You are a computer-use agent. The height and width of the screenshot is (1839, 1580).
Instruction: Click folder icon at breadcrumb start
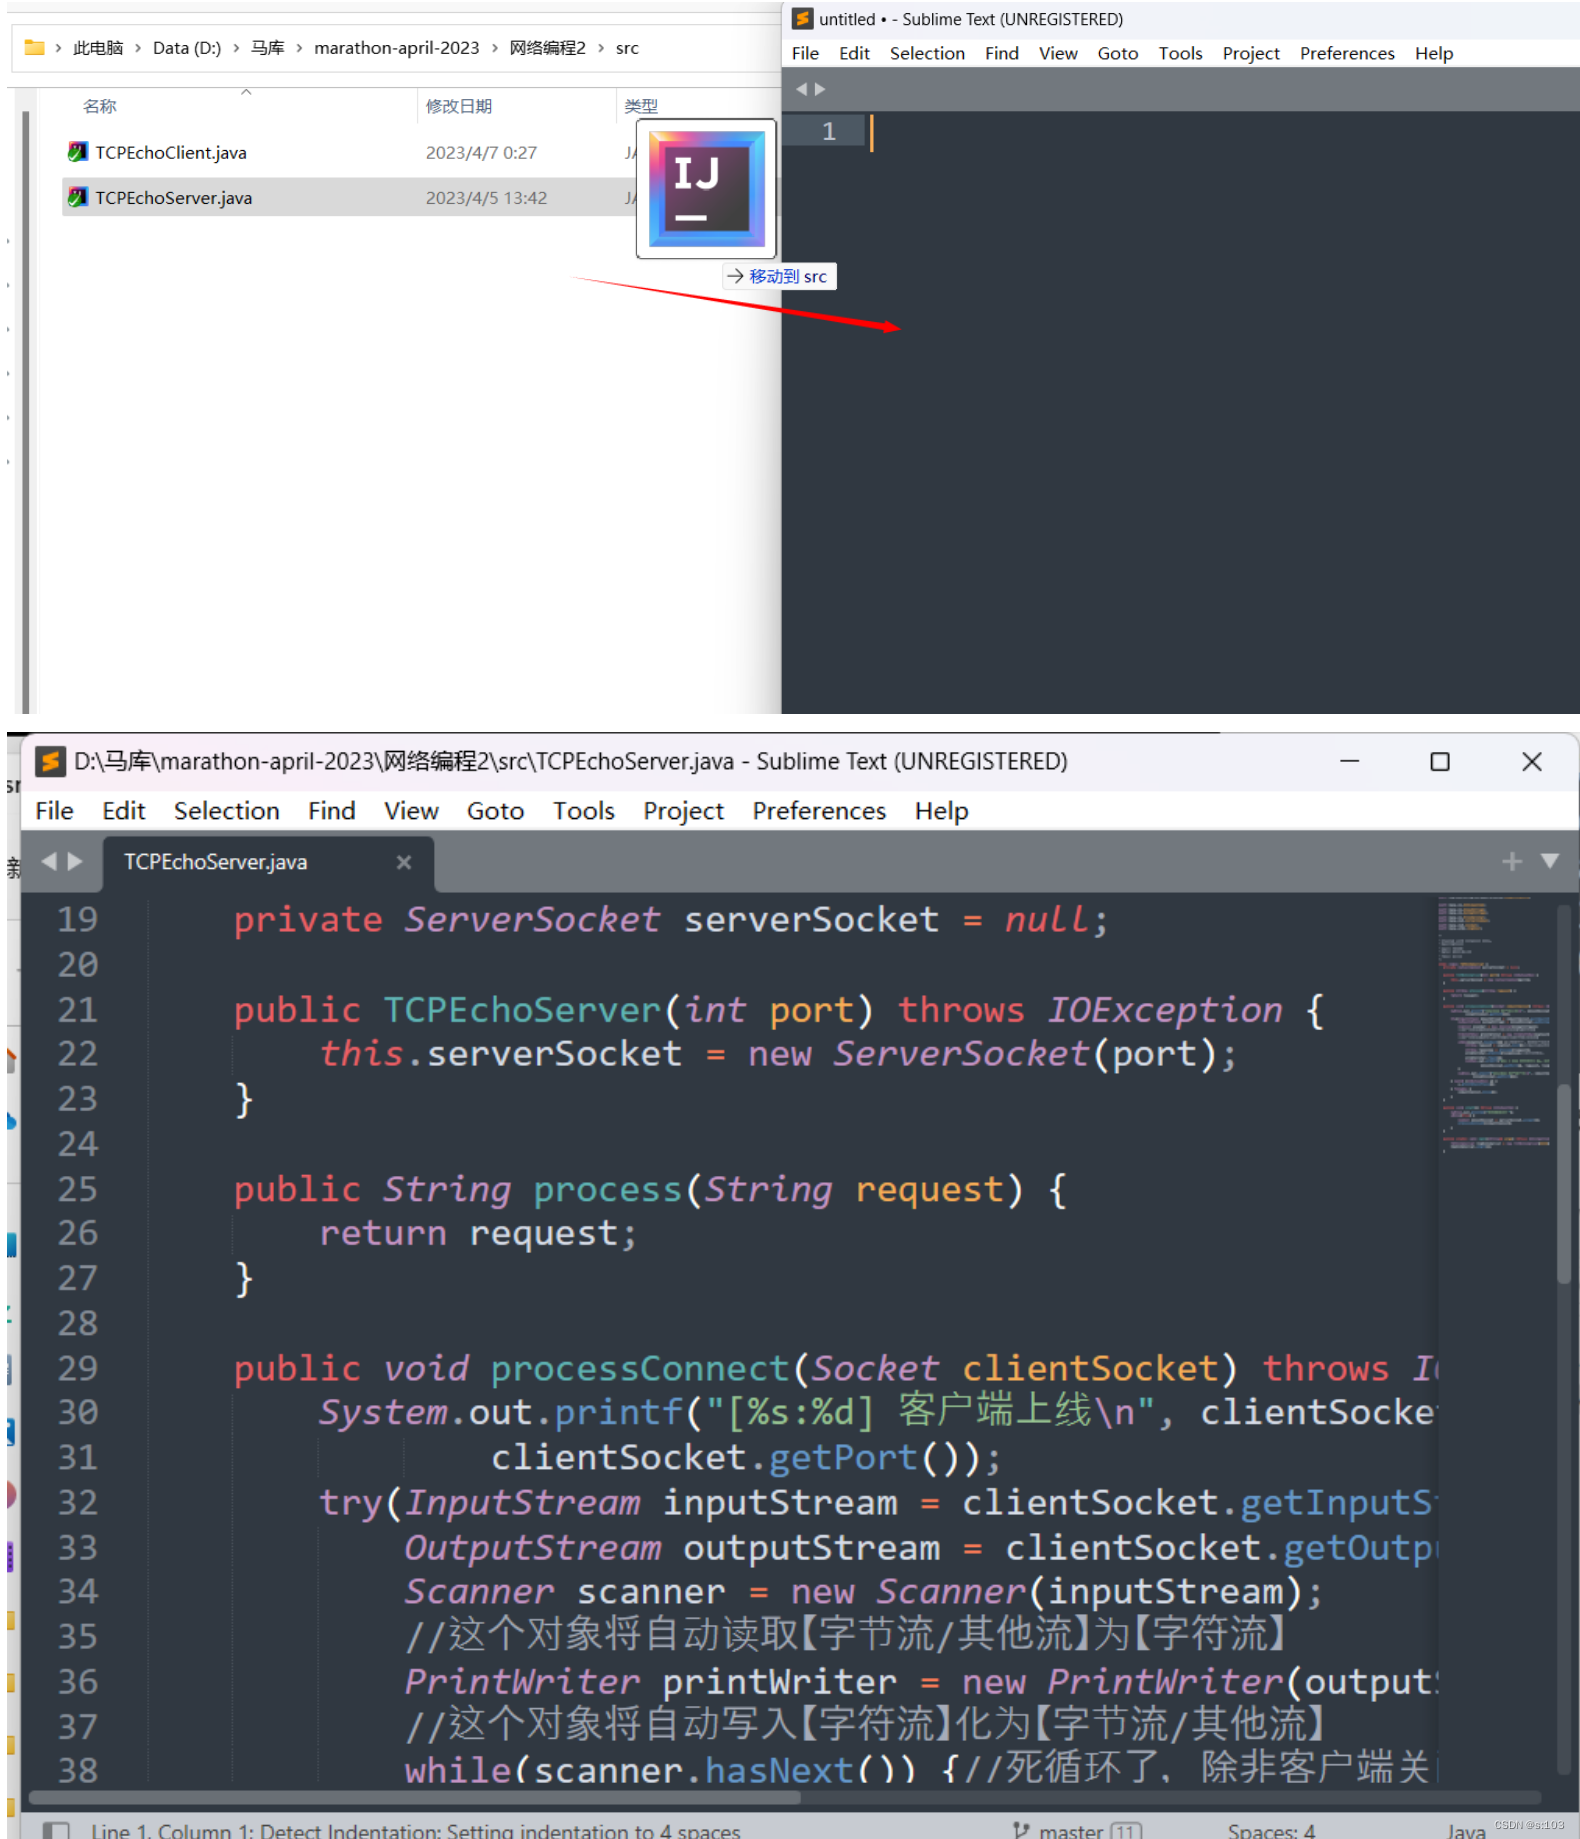click(34, 47)
